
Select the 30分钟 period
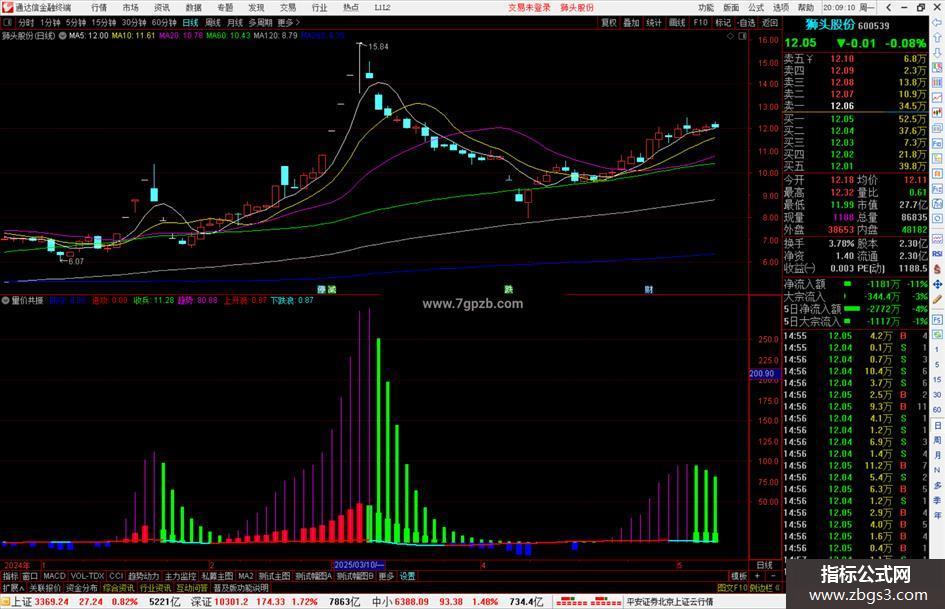133,22
